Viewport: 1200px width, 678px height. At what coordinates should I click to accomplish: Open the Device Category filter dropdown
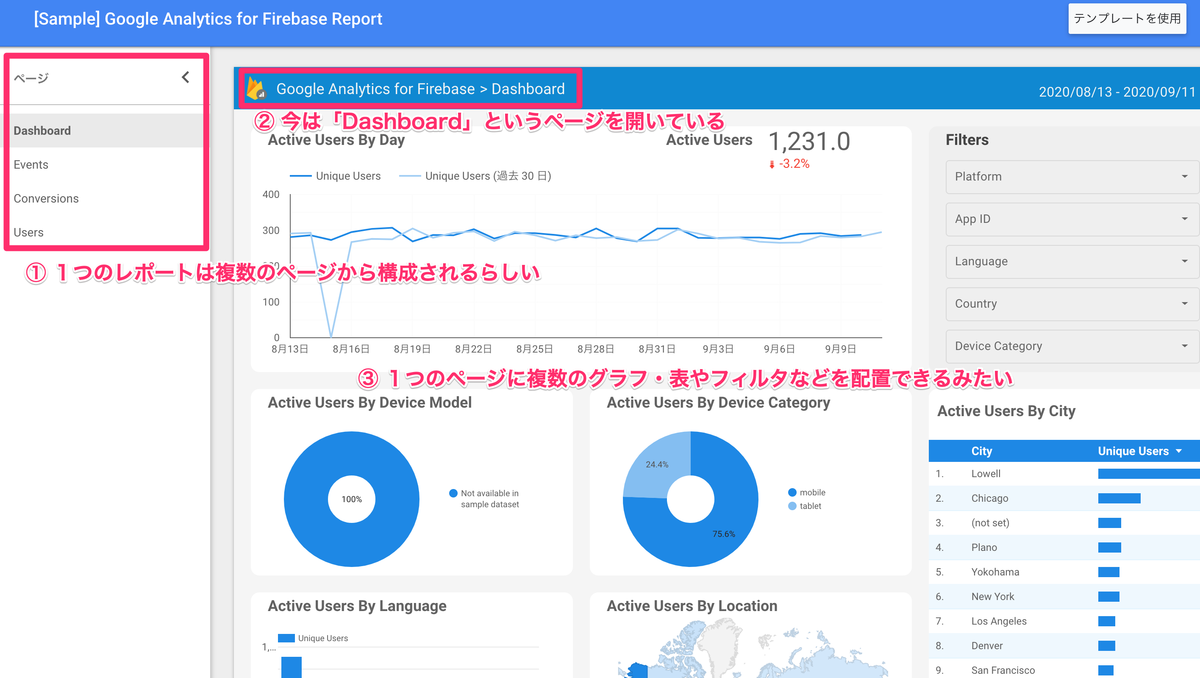(1072, 346)
